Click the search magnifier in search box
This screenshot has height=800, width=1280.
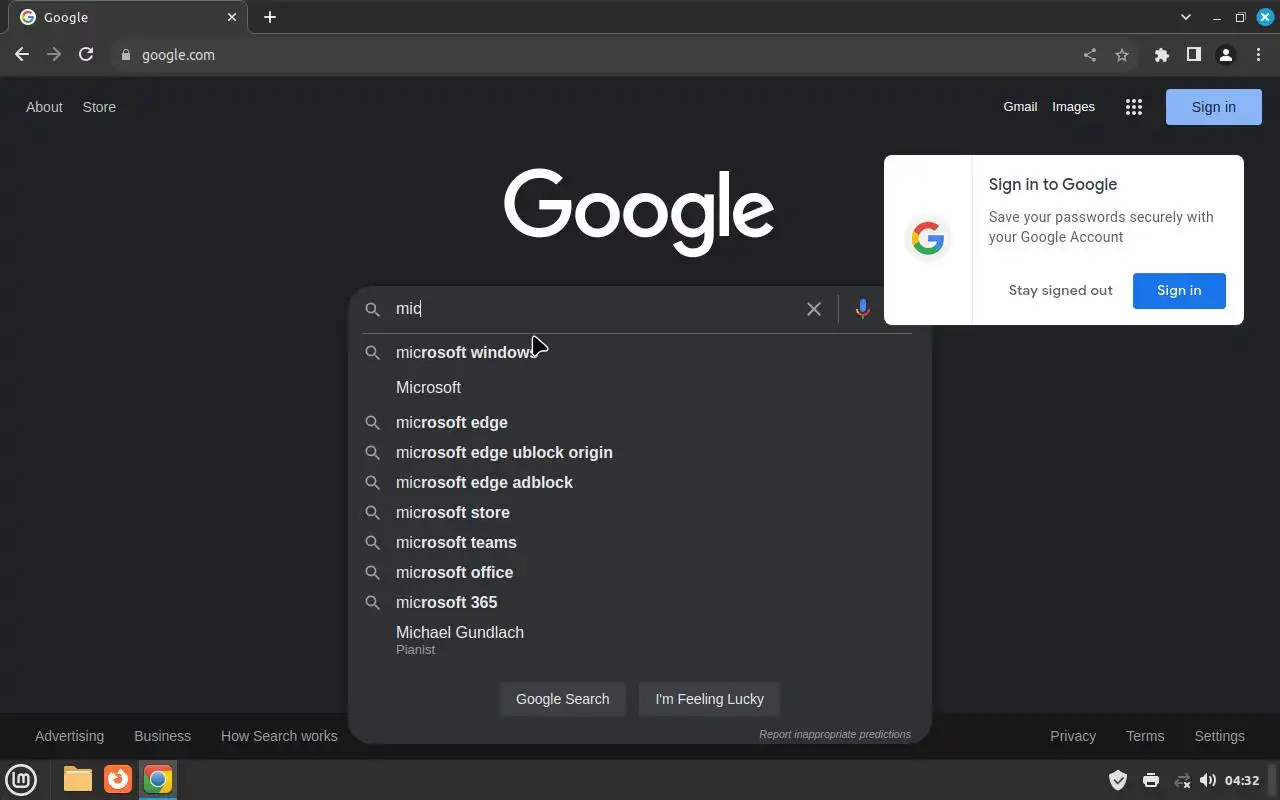point(373,310)
